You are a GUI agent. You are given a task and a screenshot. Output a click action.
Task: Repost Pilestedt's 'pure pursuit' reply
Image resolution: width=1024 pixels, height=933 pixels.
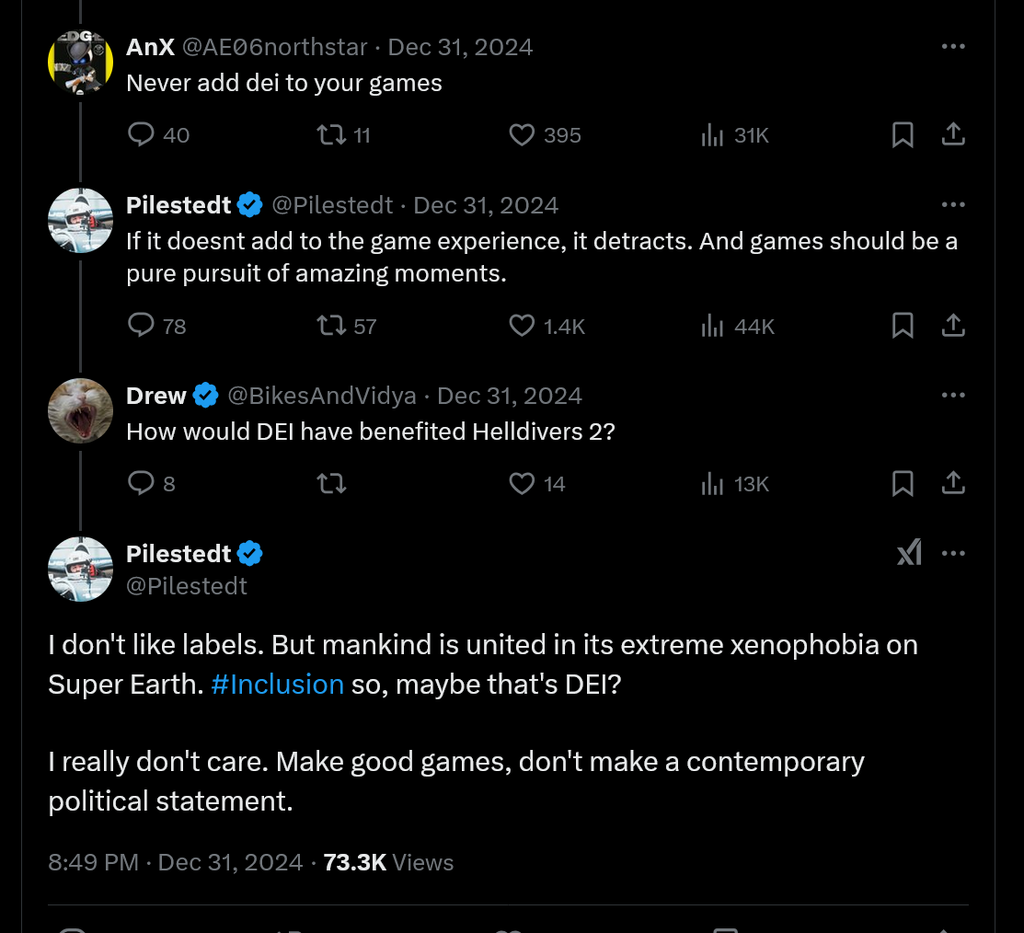[x=331, y=326]
